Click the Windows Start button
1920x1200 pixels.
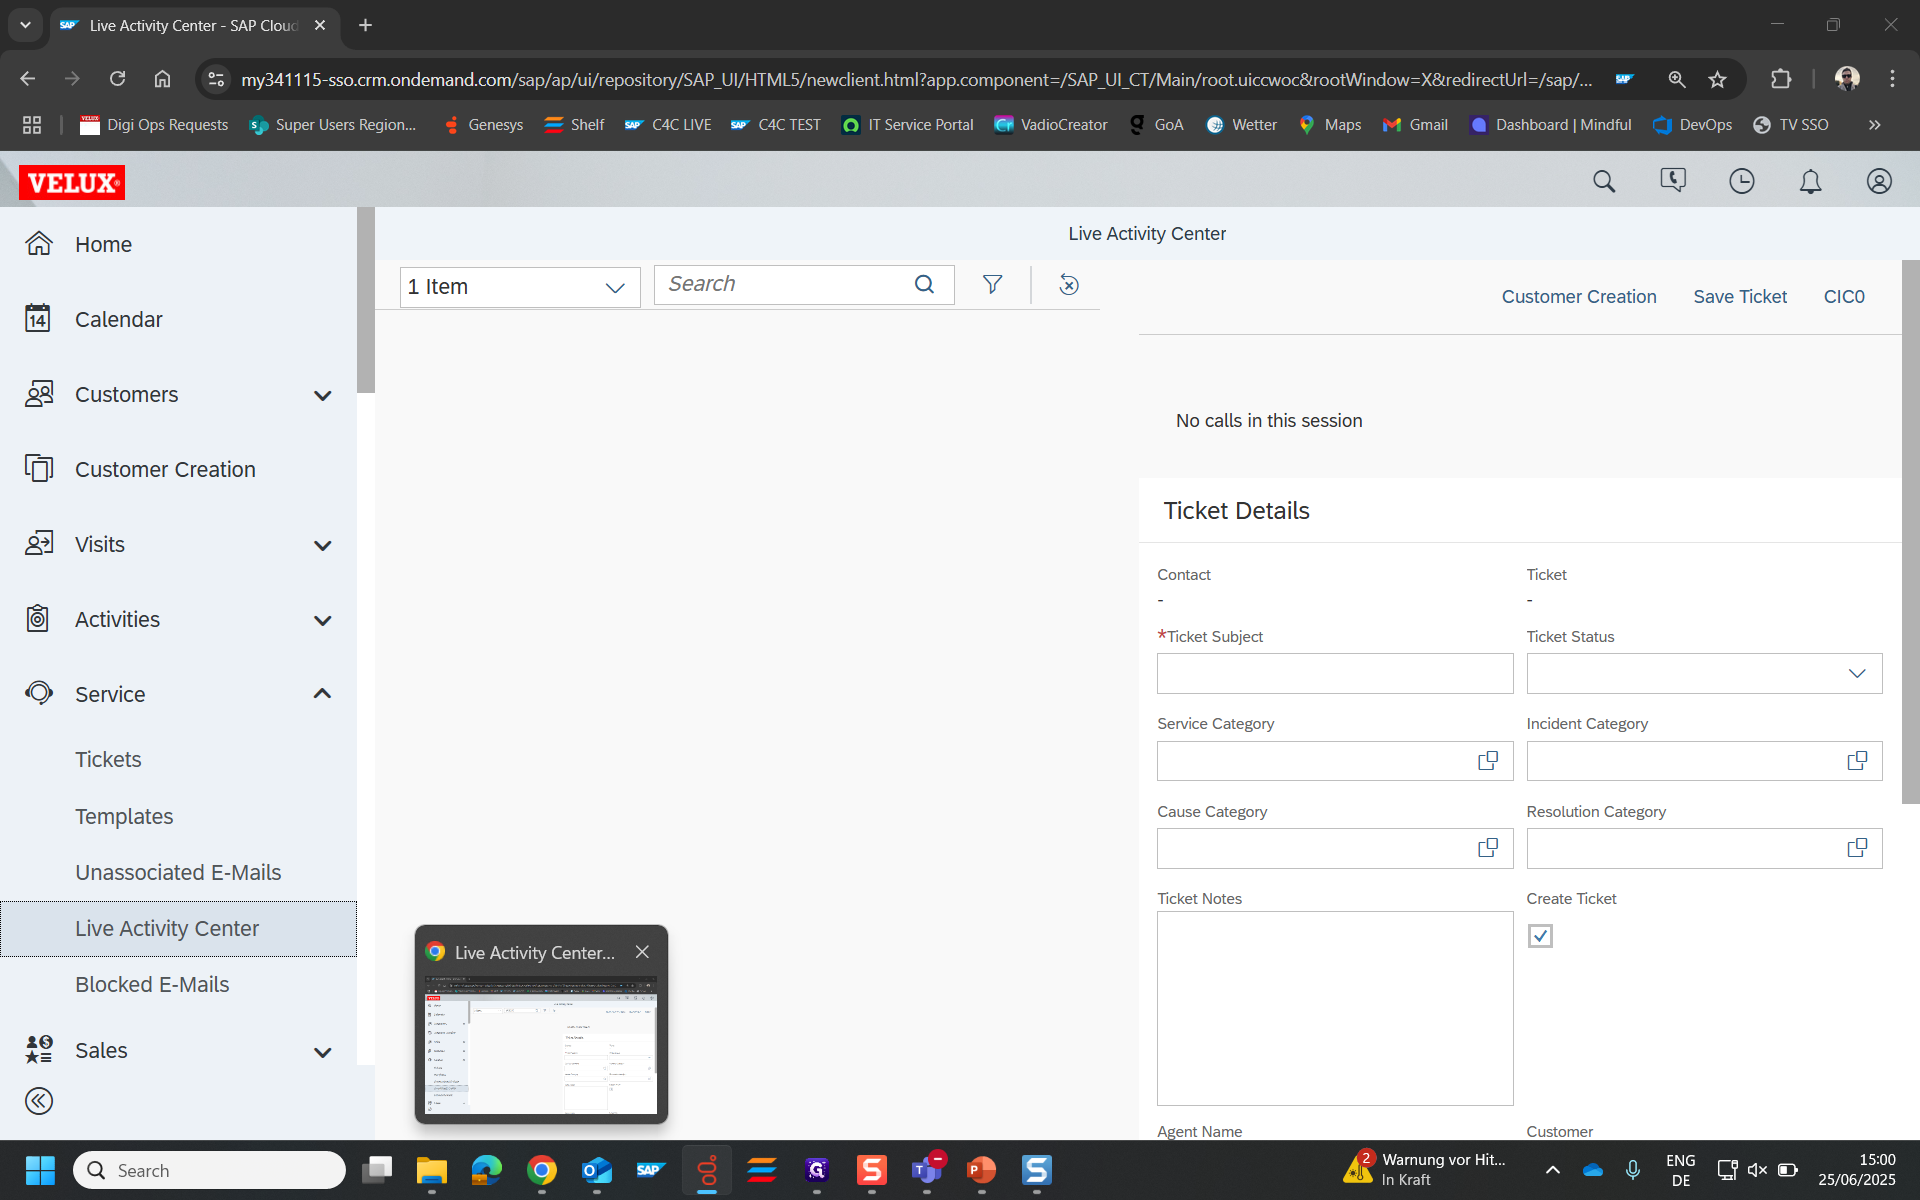pyautogui.click(x=40, y=1170)
